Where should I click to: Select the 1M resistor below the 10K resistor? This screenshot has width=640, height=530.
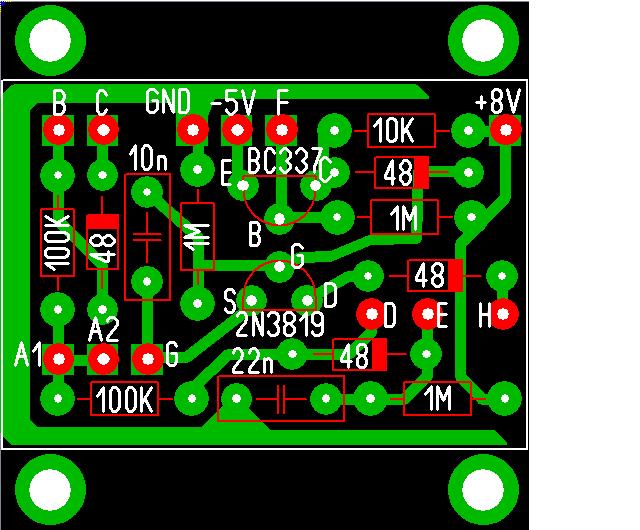(404, 217)
